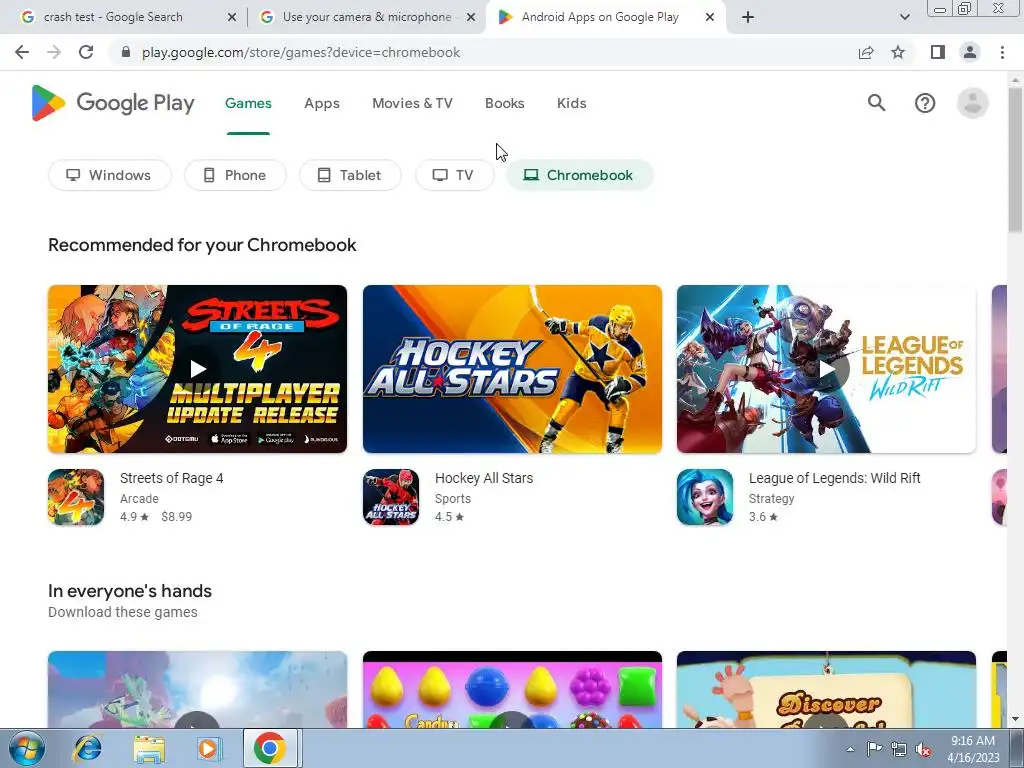Play the Streets of Rage 4 trailer
Image resolution: width=1024 pixels, height=768 pixels.
click(197, 369)
